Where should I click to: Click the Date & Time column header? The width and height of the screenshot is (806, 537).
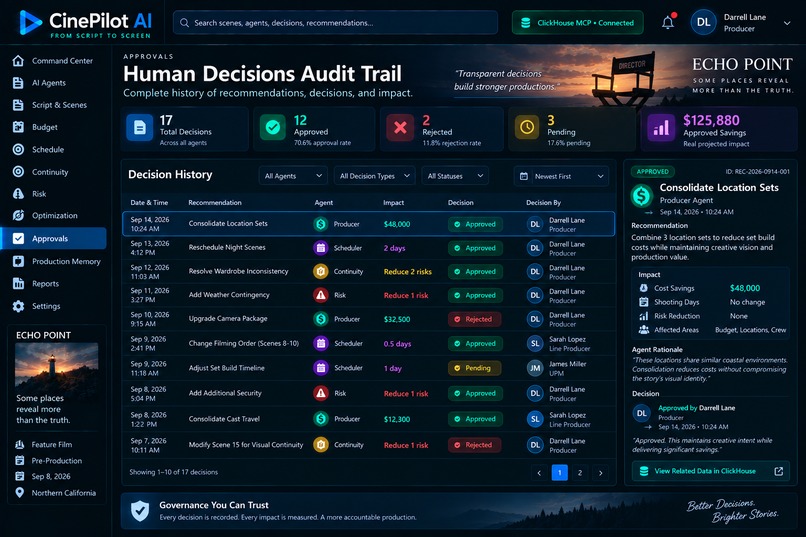pyautogui.click(x=149, y=202)
